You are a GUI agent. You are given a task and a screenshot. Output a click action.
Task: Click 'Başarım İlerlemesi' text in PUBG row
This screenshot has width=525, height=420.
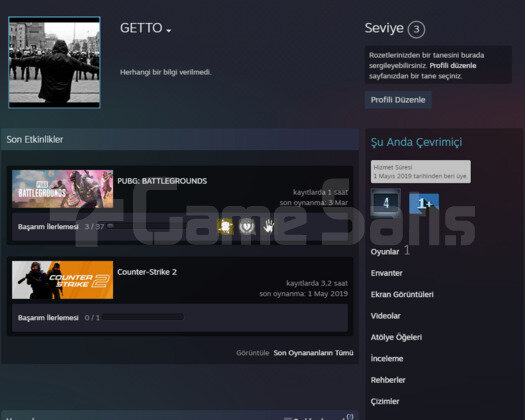tap(48, 227)
